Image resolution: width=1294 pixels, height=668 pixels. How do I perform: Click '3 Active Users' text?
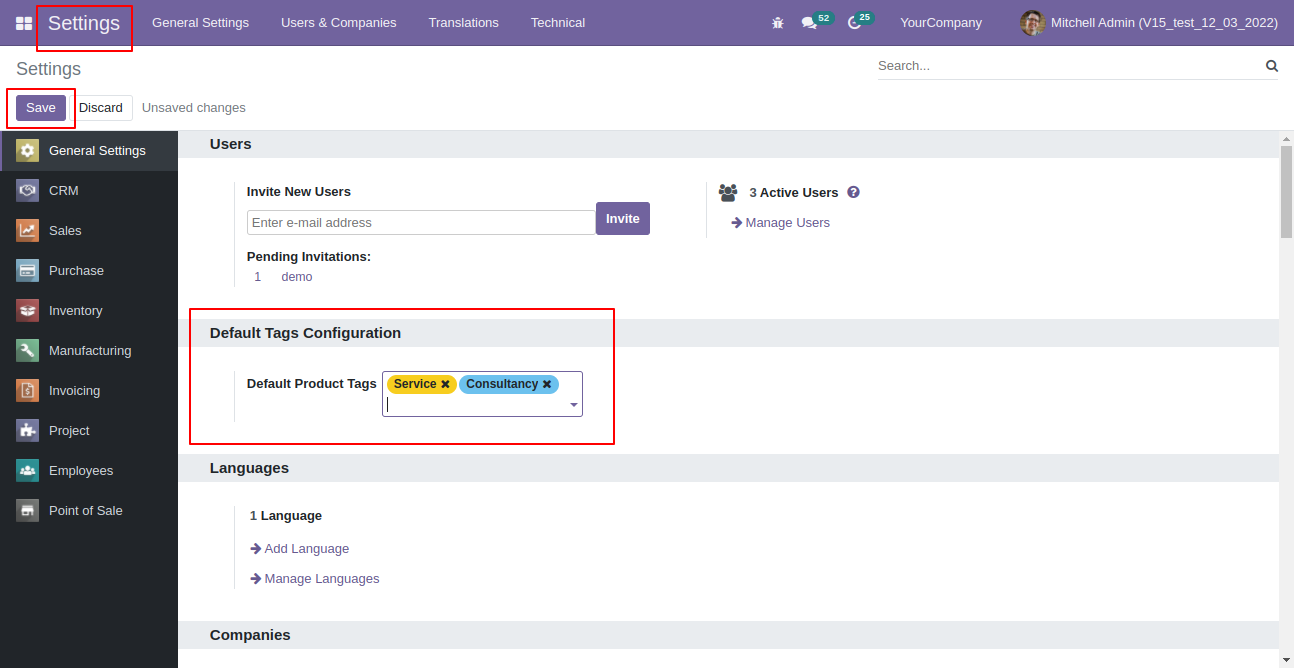click(794, 192)
